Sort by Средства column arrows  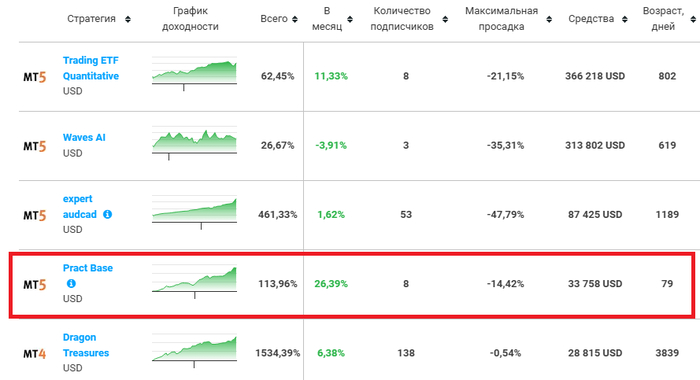[x=625, y=19]
